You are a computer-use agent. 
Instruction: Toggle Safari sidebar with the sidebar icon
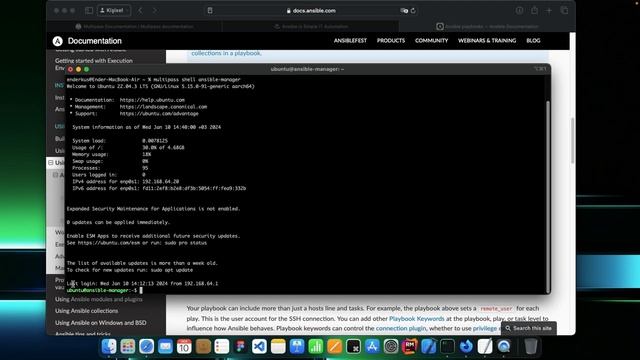pyautogui.click(x=89, y=11)
